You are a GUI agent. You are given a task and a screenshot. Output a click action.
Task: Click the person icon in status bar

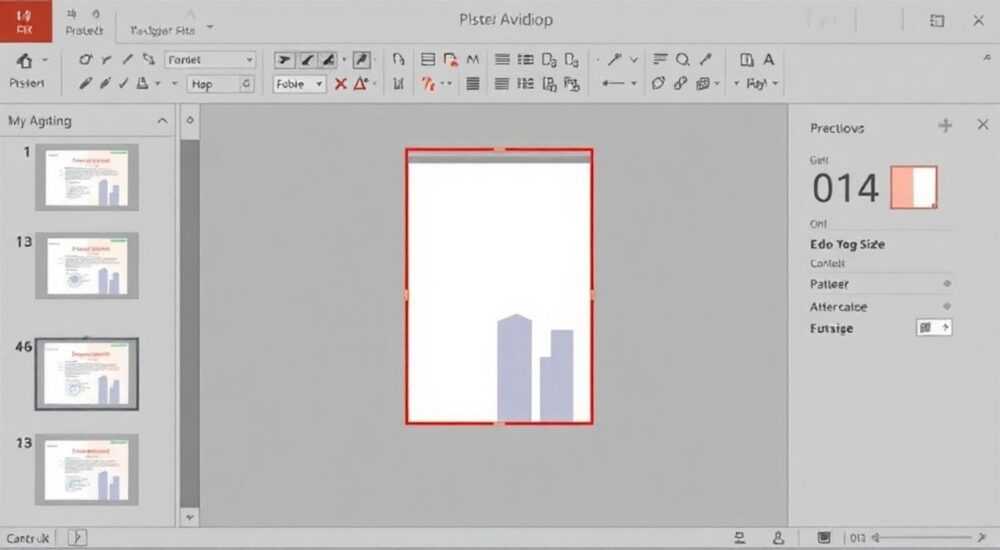778,538
